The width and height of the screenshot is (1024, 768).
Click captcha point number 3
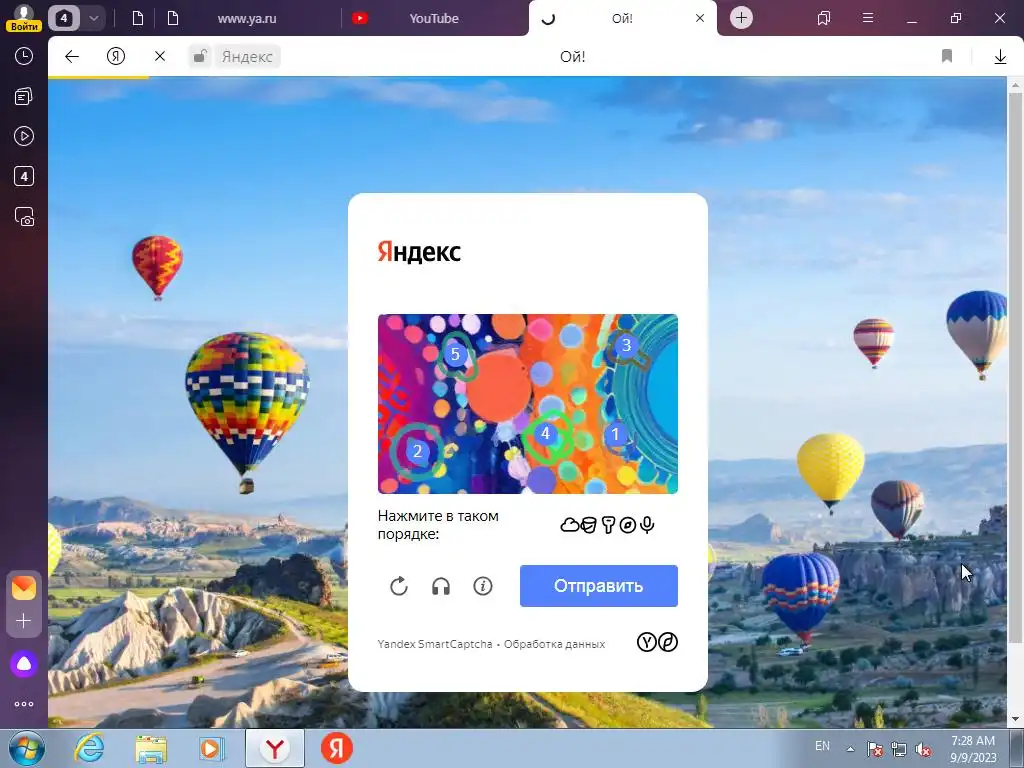point(626,345)
